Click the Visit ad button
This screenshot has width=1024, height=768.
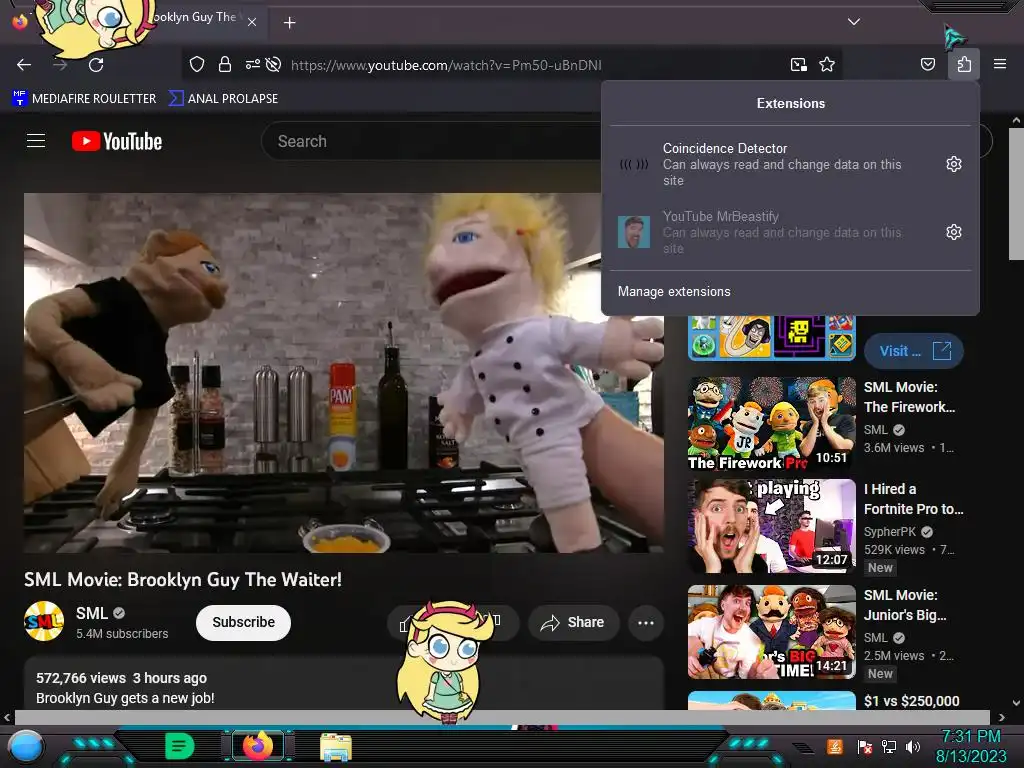click(913, 351)
